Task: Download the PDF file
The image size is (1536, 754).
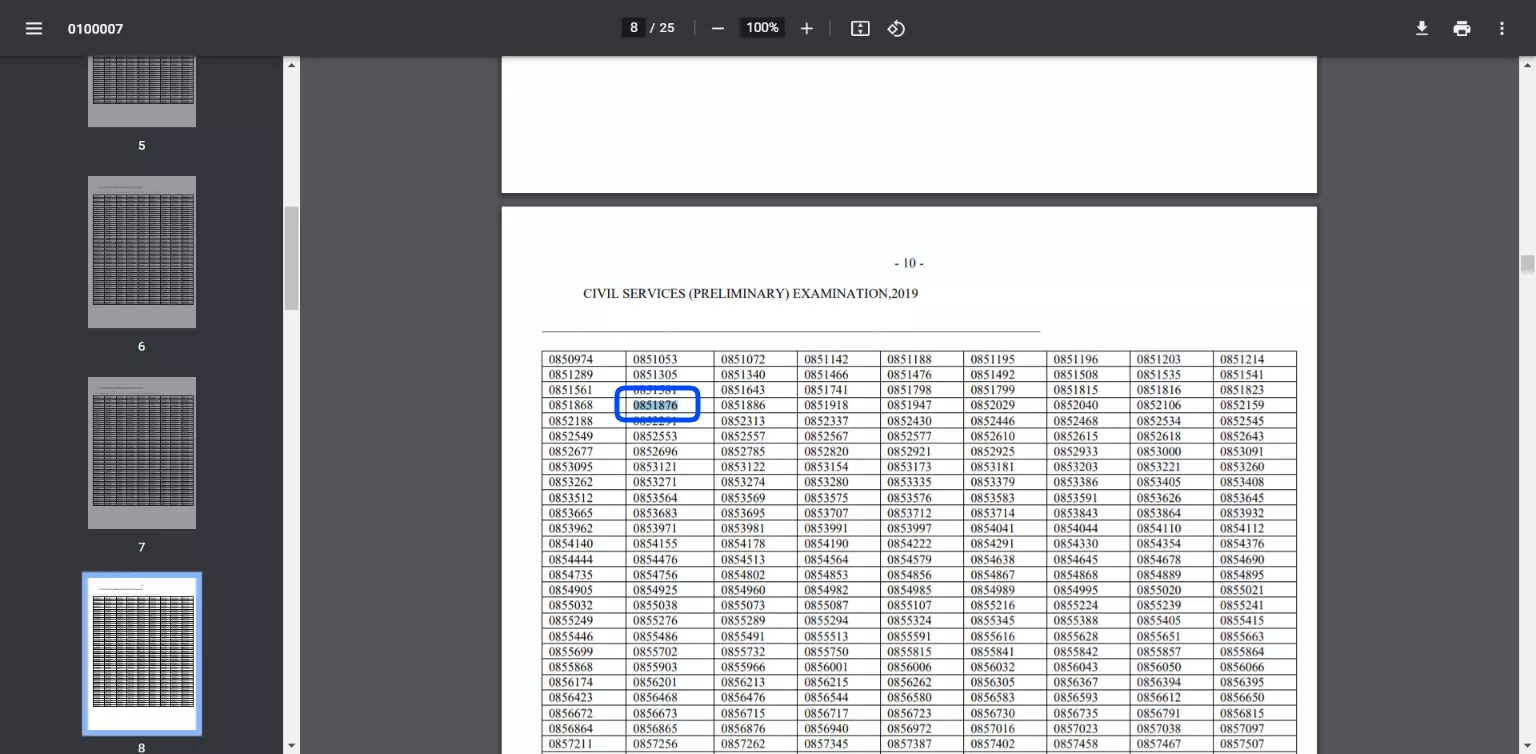Action: click(1421, 28)
